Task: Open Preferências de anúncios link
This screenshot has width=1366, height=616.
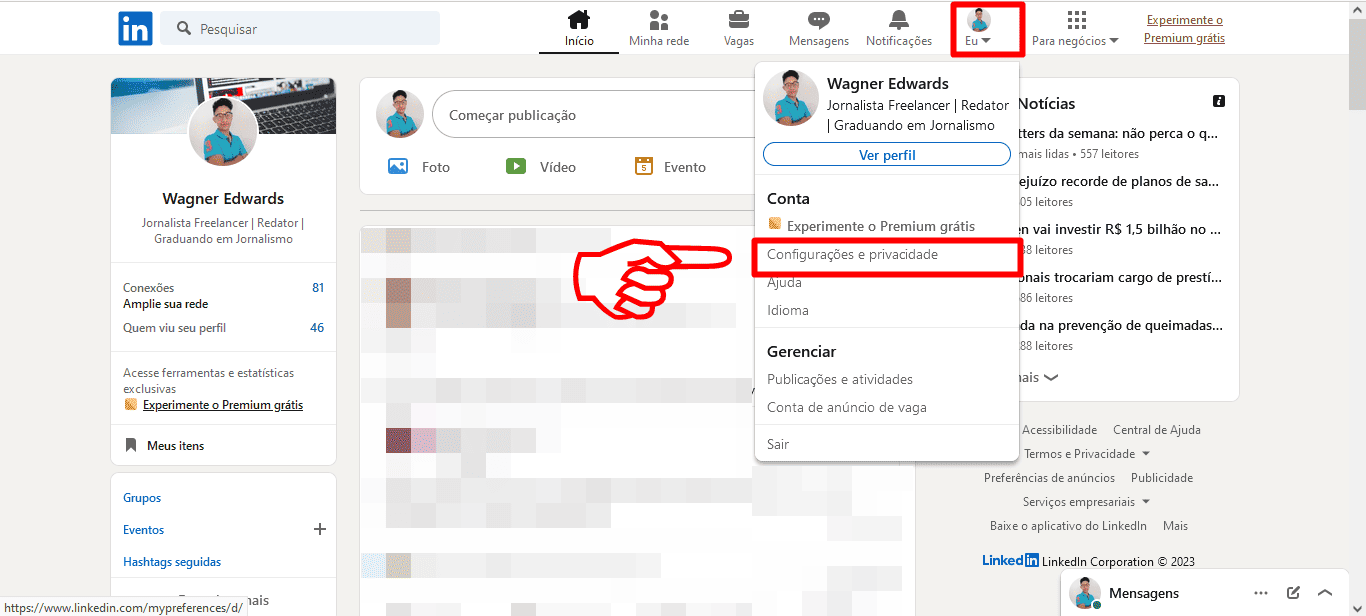Action: tap(1049, 478)
